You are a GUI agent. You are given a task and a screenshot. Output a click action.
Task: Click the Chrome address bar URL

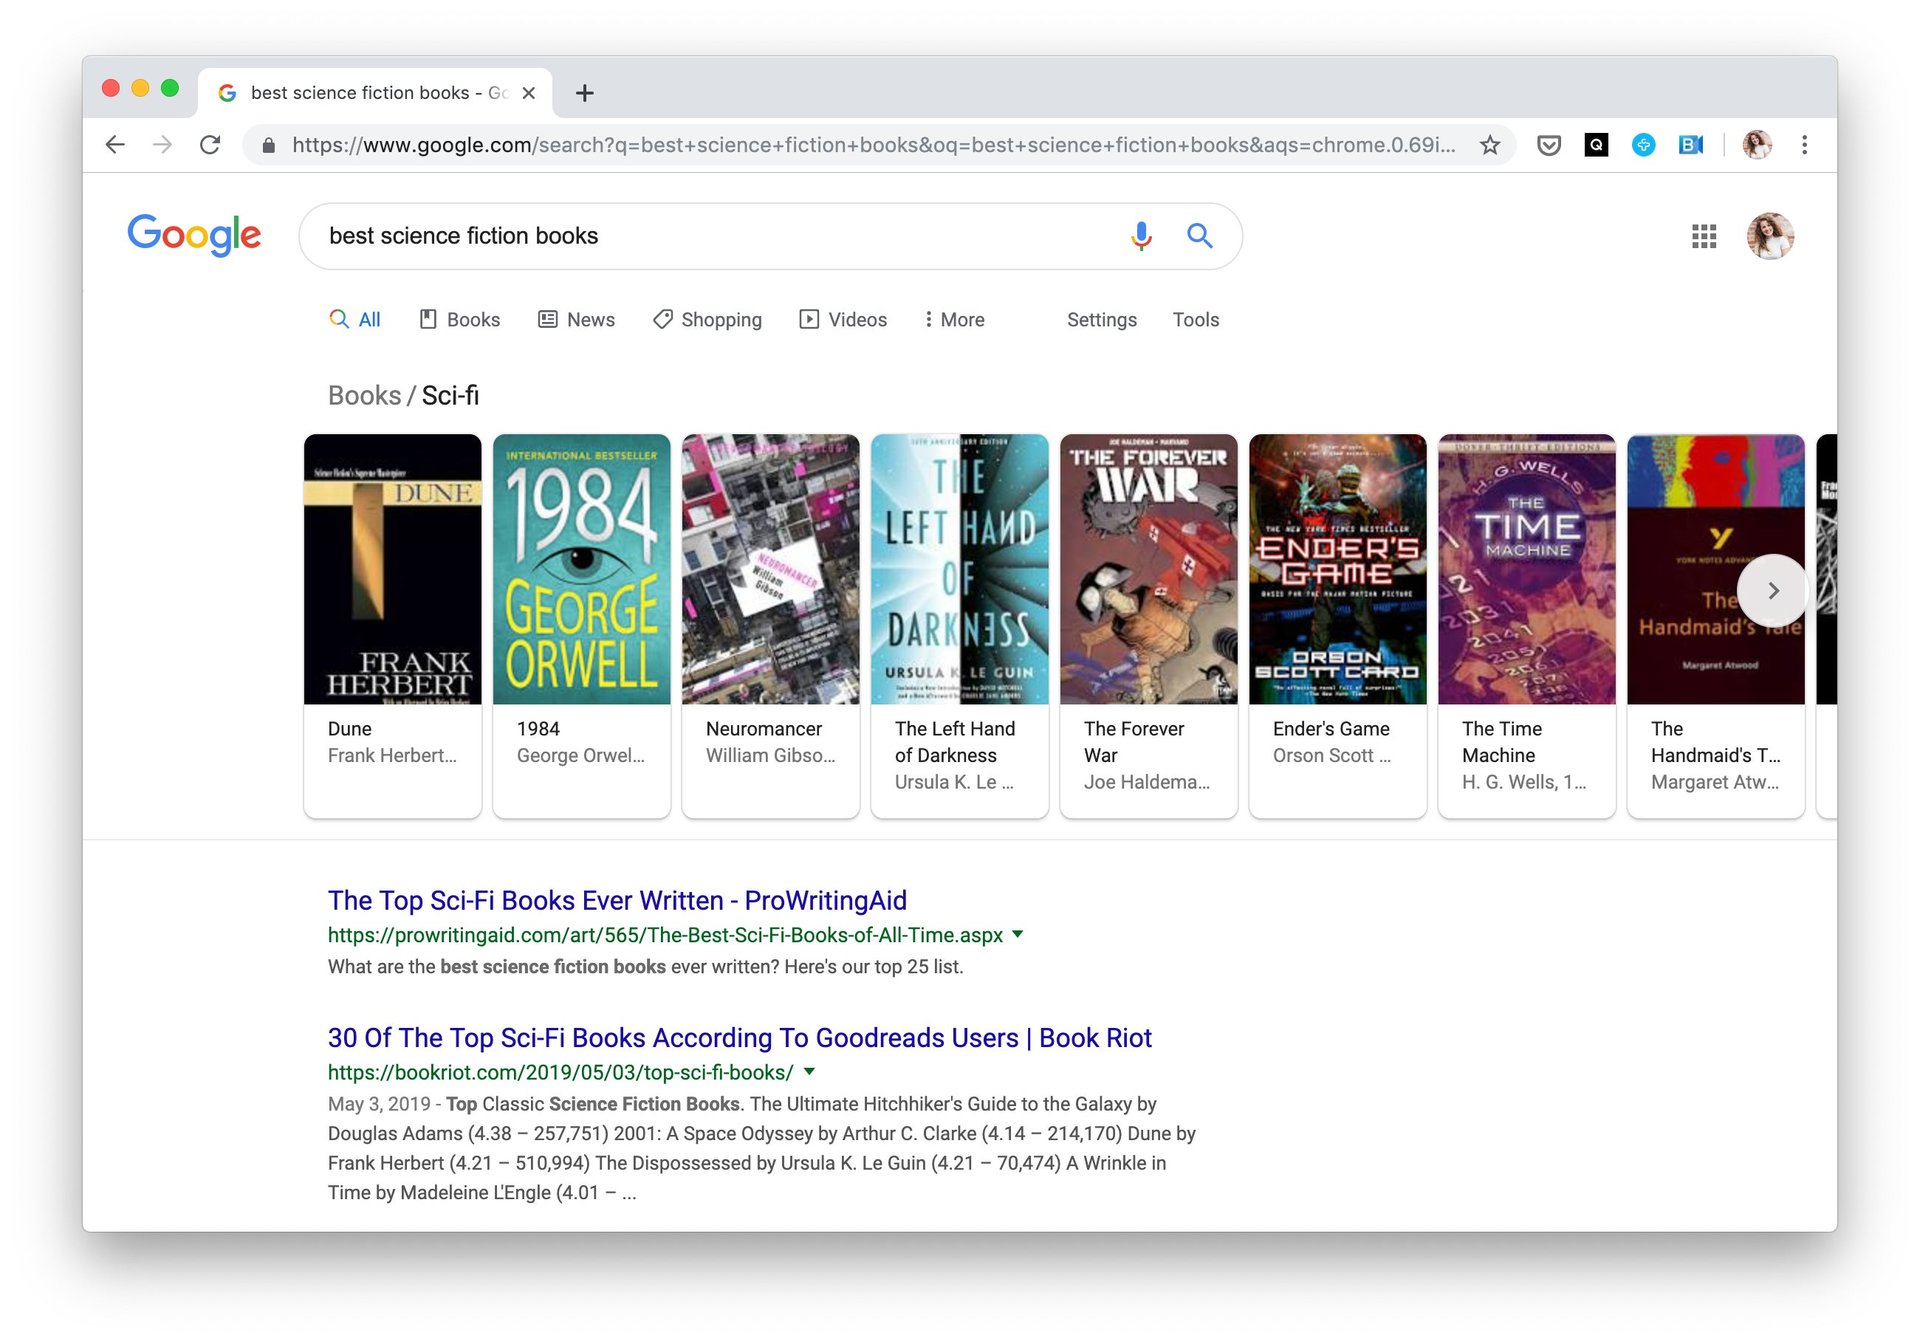point(873,145)
